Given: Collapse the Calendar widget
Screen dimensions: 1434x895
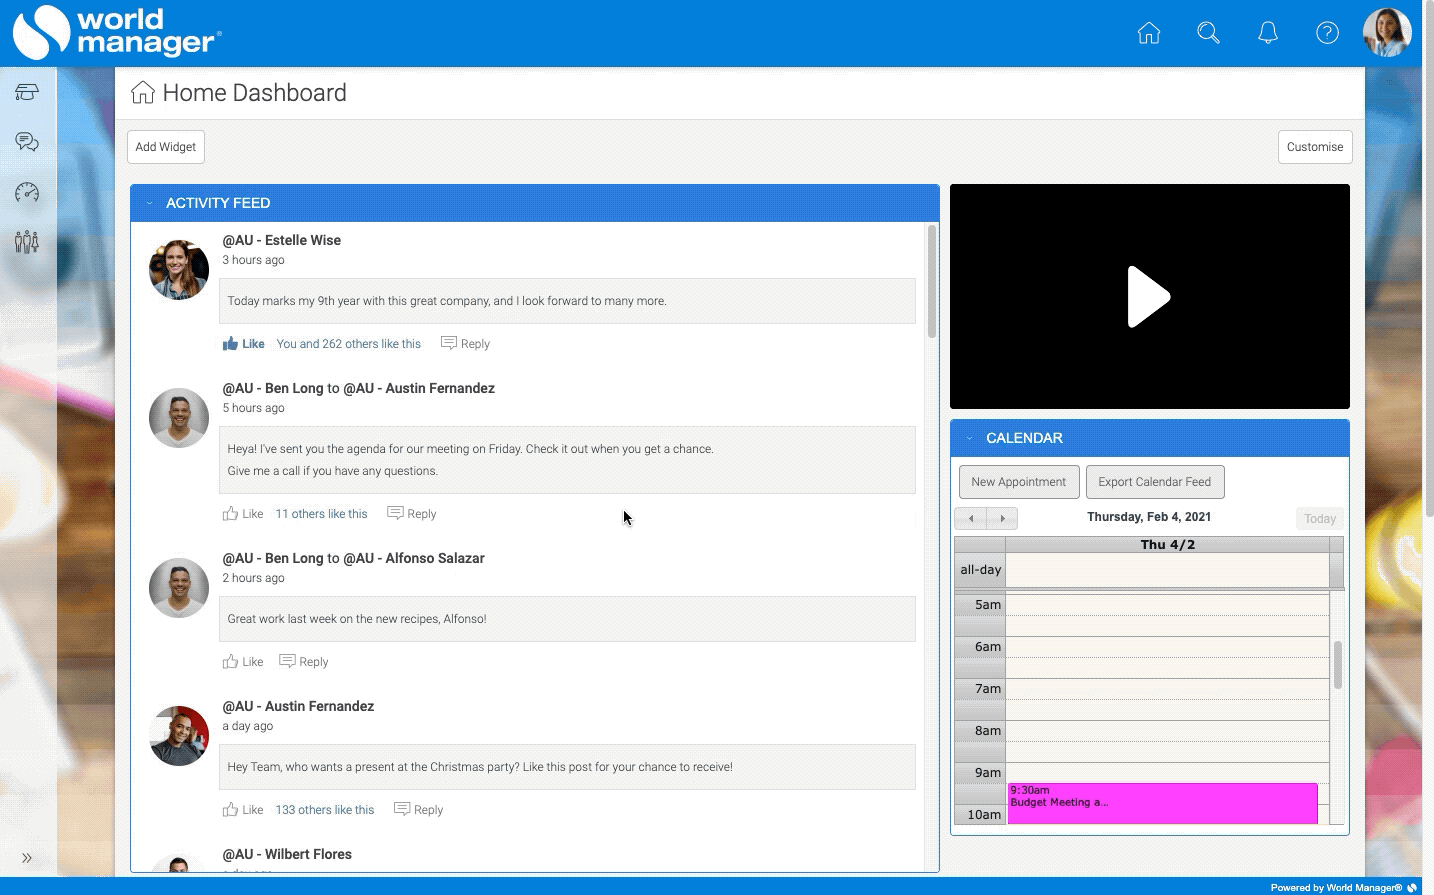Looking at the screenshot, I should 969,438.
